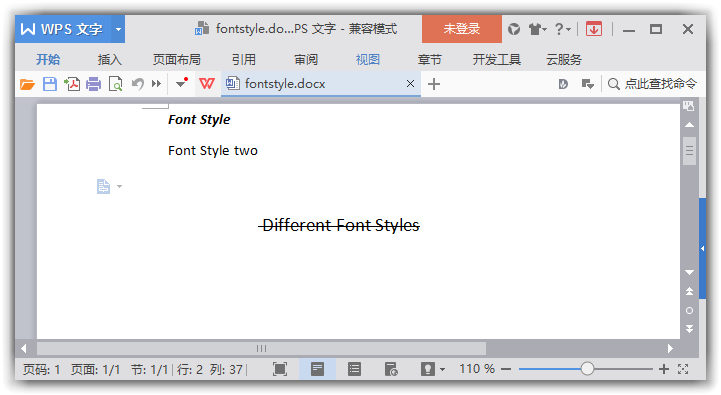The width and height of the screenshot is (721, 395).
Task: Switch to full screen view icon
Action: [x=280, y=369]
